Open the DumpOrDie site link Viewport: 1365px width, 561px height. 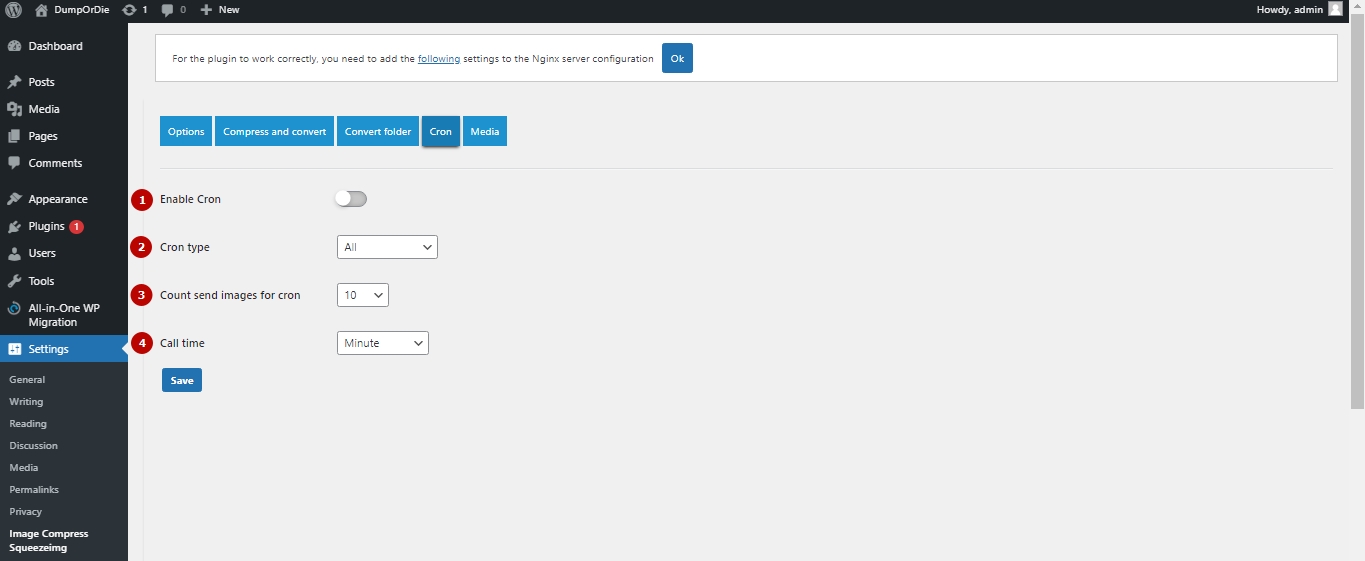[x=82, y=9]
